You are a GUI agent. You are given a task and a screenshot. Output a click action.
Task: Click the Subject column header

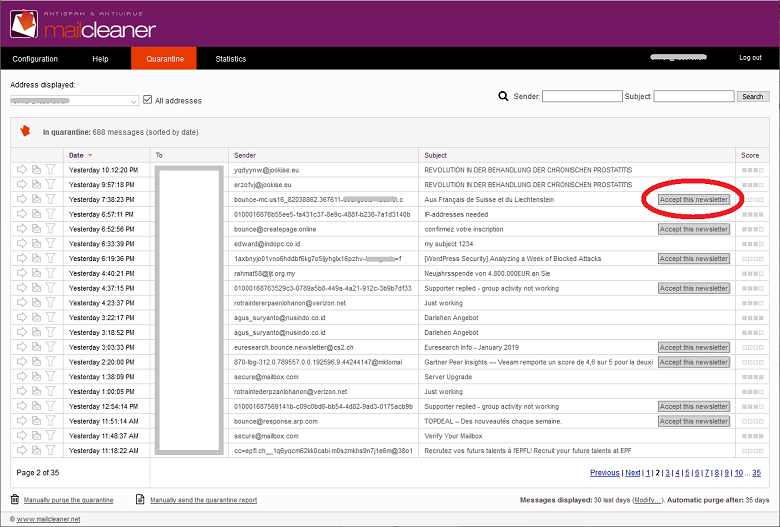point(435,155)
